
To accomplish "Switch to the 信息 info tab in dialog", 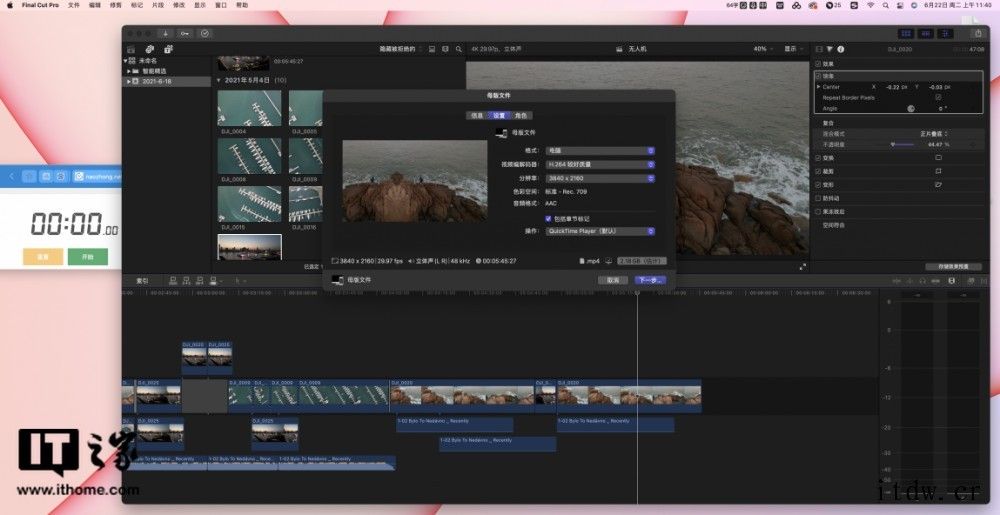I will click(477, 115).
